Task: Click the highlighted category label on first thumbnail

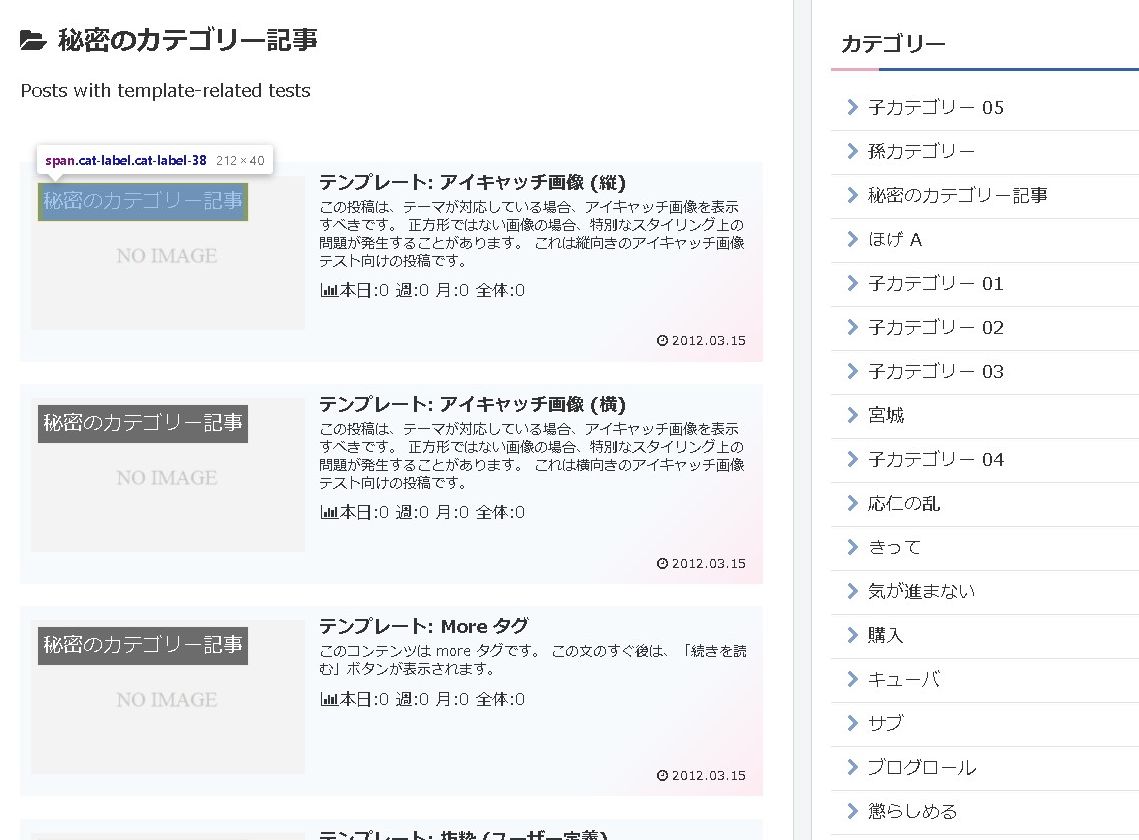Action: 143,201
